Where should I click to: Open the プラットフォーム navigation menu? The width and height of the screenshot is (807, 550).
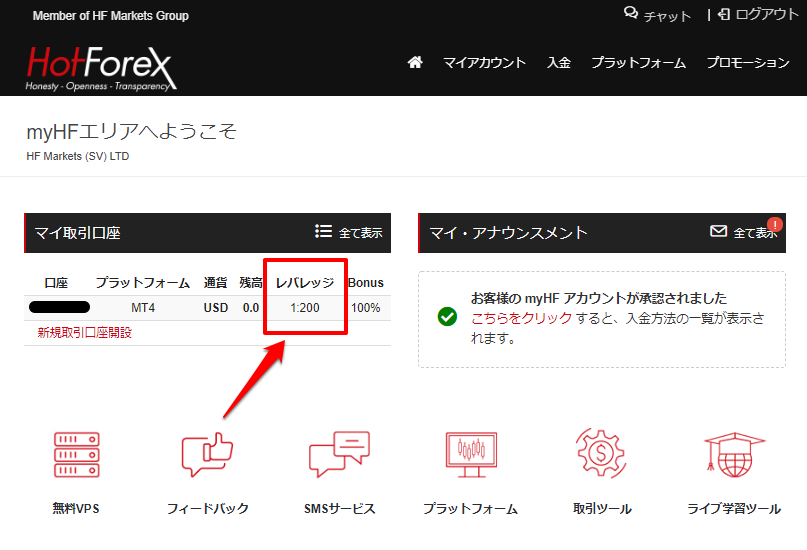click(638, 63)
